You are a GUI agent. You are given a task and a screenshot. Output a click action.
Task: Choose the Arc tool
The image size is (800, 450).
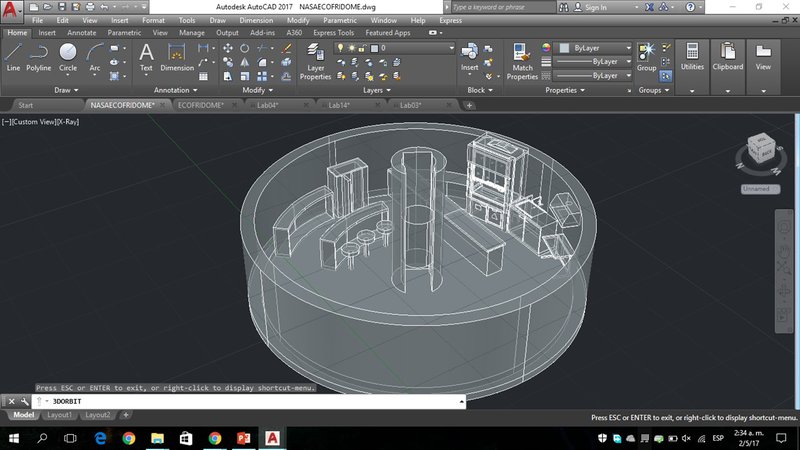pyautogui.click(x=95, y=56)
